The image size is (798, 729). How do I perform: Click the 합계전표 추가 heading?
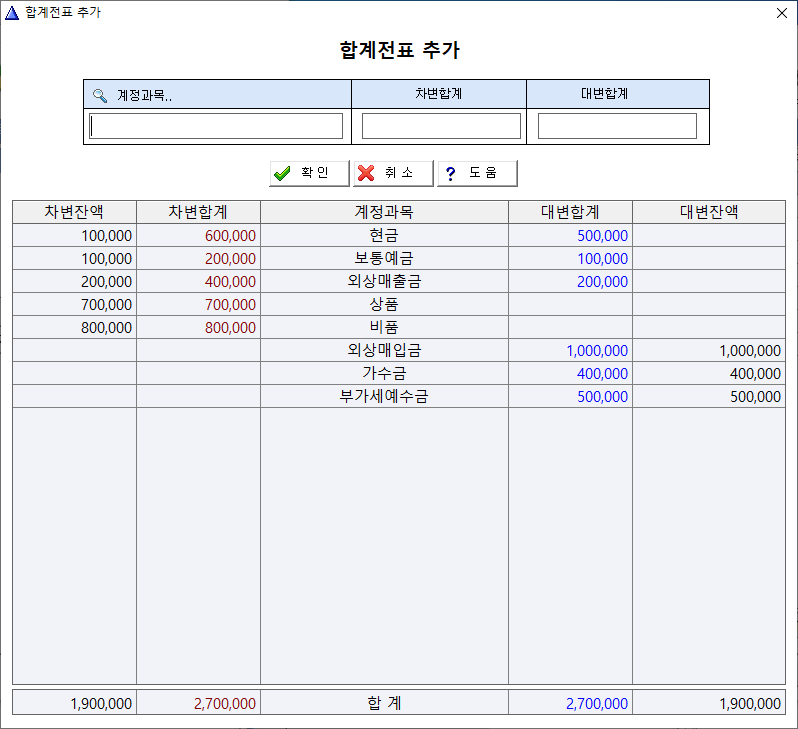tap(400, 50)
